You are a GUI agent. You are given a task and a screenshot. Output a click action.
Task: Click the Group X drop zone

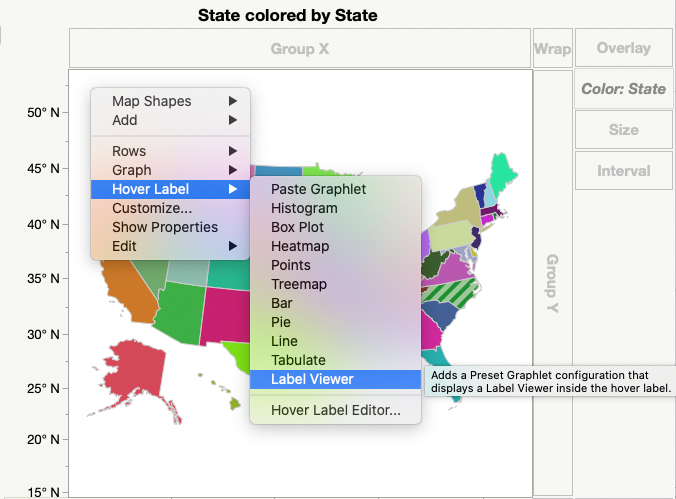click(299, 48)
